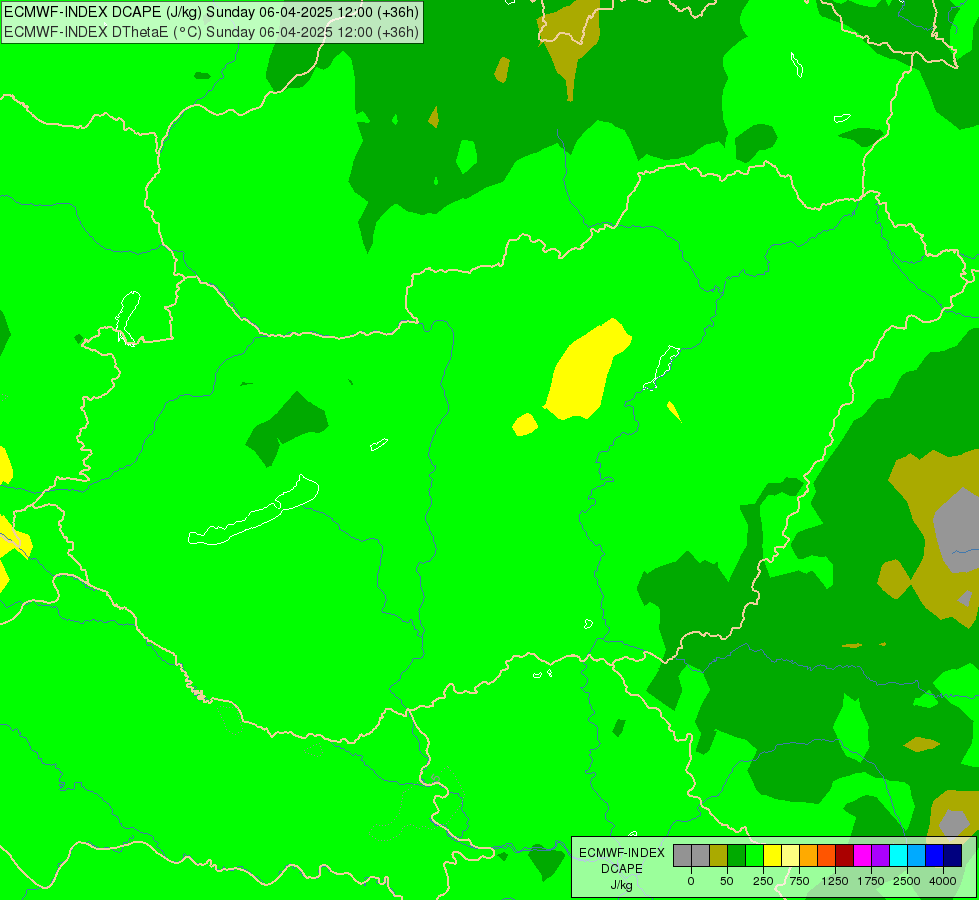This screenshot has width=979, height=900.
Task: Click the 750 tick label in legend
Action: (x=799, y=881)
